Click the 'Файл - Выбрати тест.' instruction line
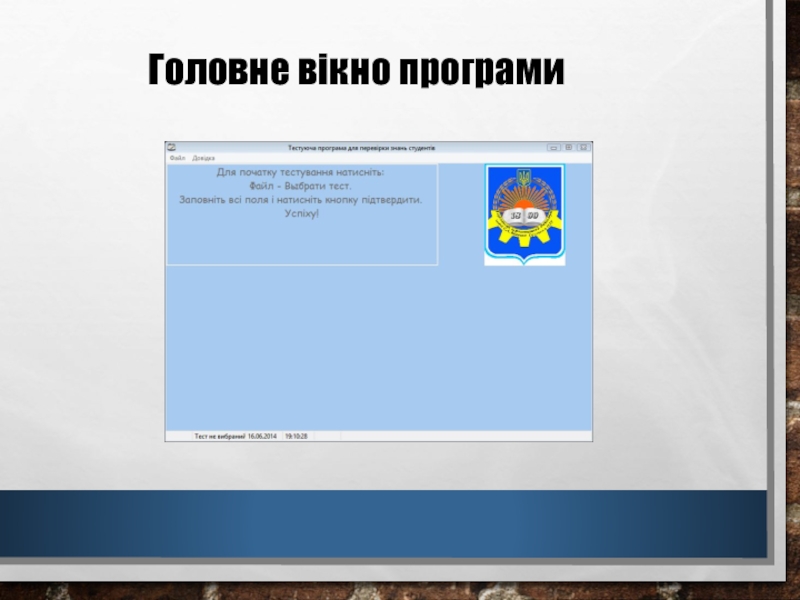This screenshot has width=800, height=600. tap(300, 186)
